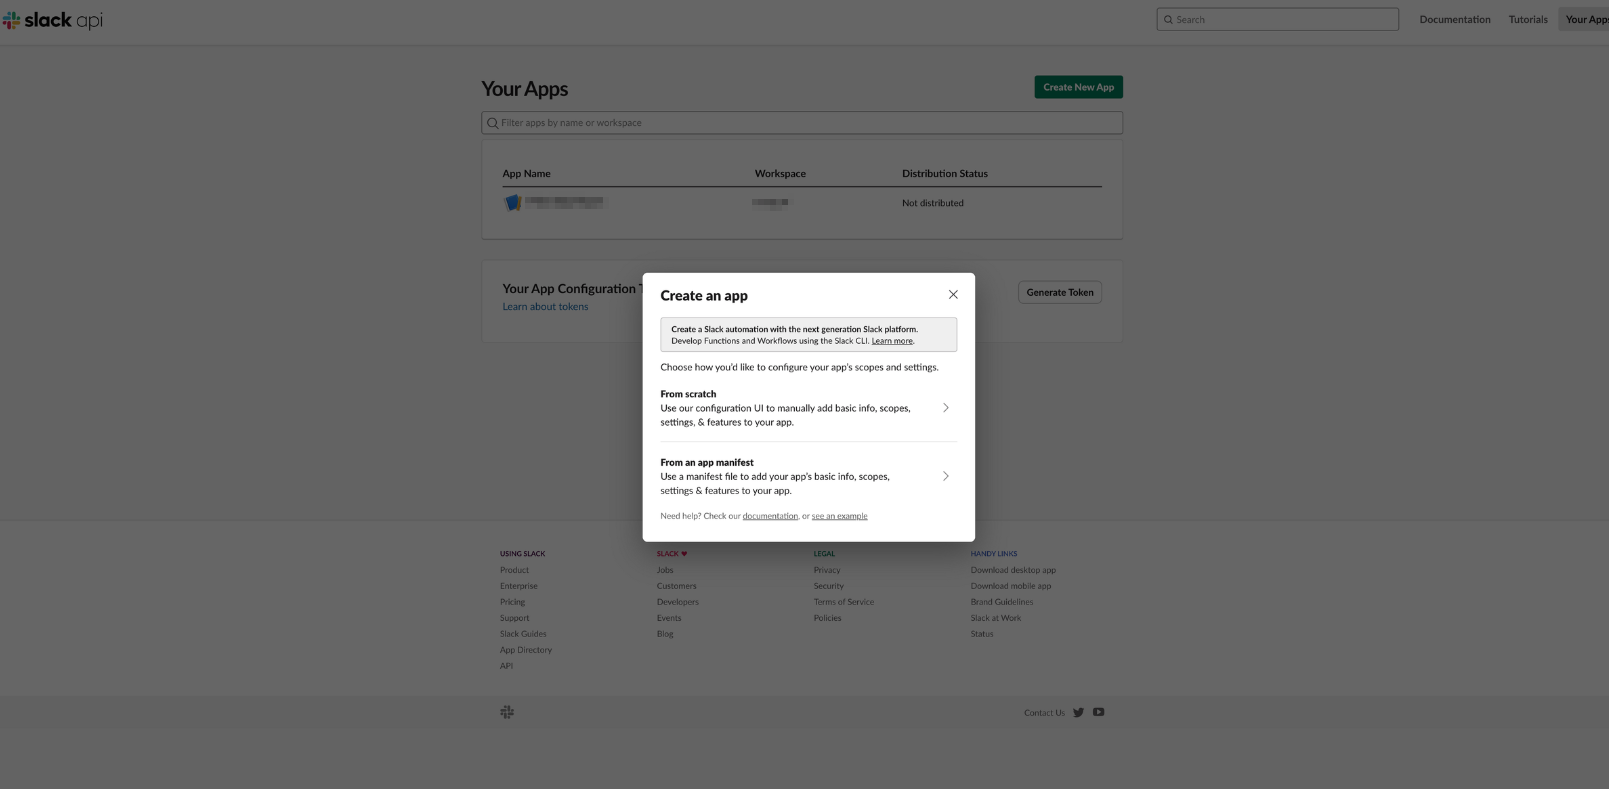The height and width of the screenshot is (789, 1609).
Task: Focus the top Search field
Action: coord(1277,19)
